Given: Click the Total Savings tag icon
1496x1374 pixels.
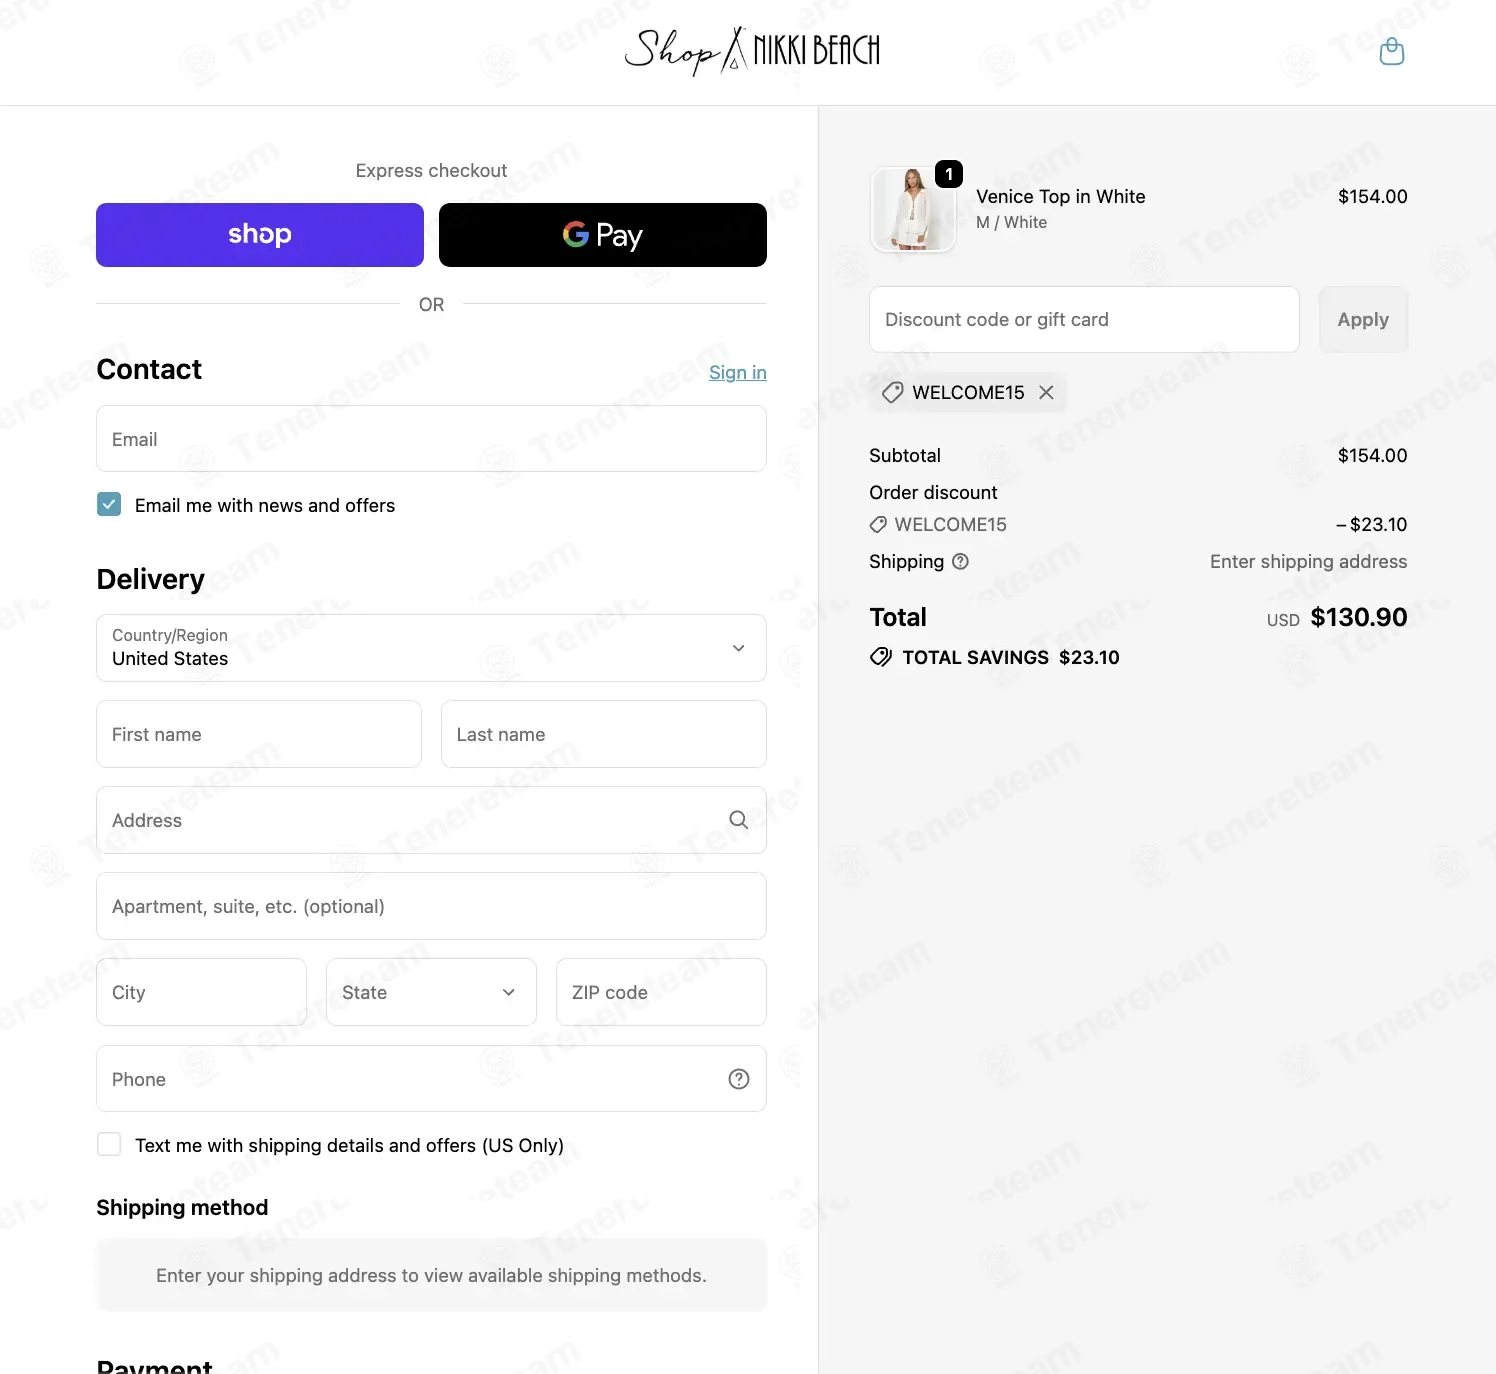Looking at the screenshot, I should click(881, 657).
